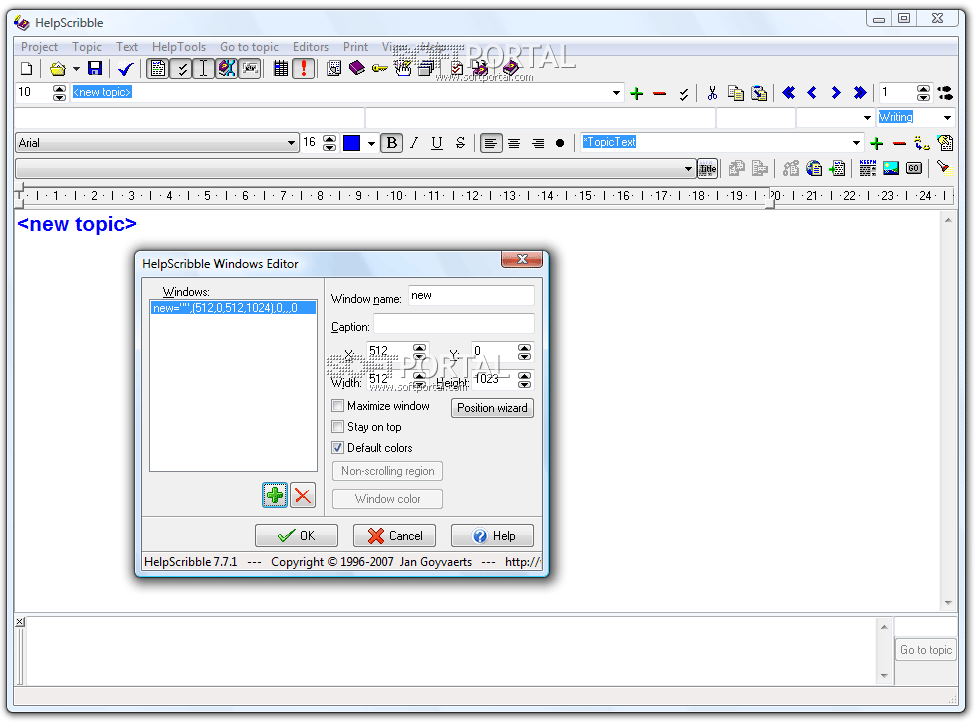Toggle align left paragraph button

(491, 143)
